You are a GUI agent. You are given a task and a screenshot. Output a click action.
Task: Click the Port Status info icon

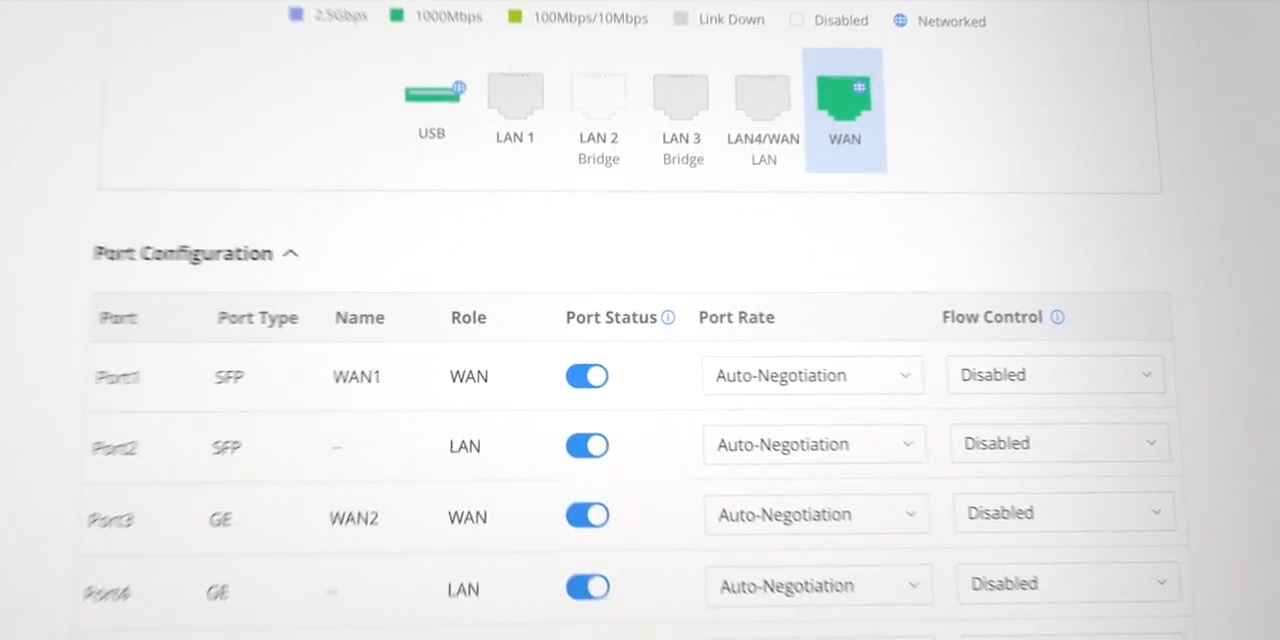[x=668, y=317]
